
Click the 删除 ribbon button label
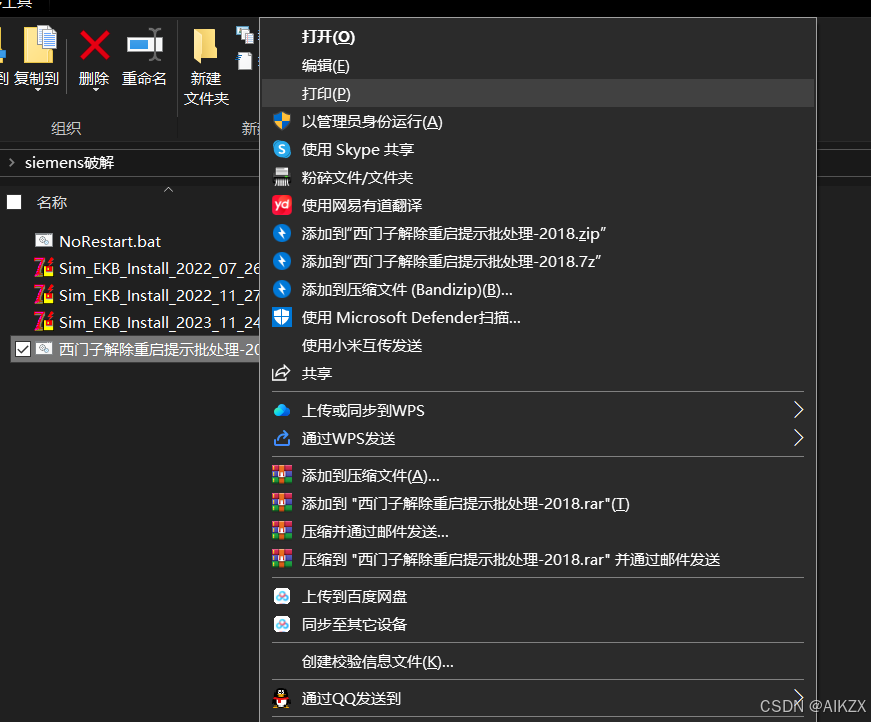tap(94, 79)
